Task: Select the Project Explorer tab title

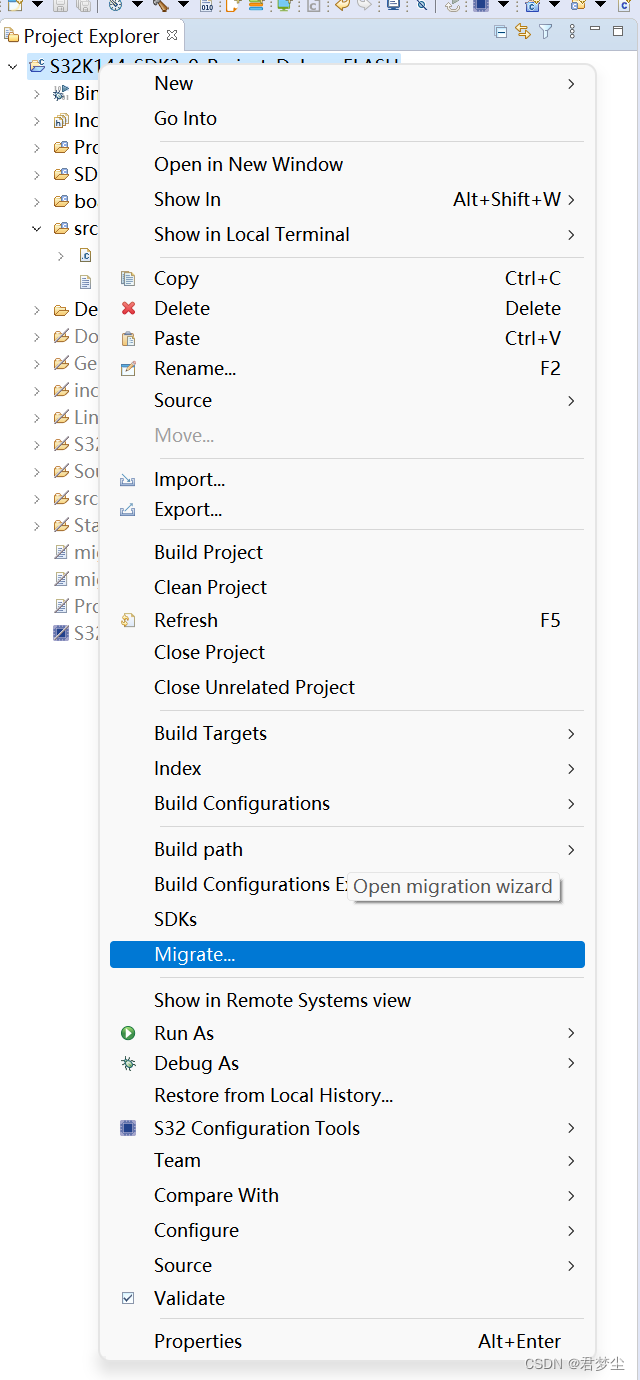Action: pos(90,37)
